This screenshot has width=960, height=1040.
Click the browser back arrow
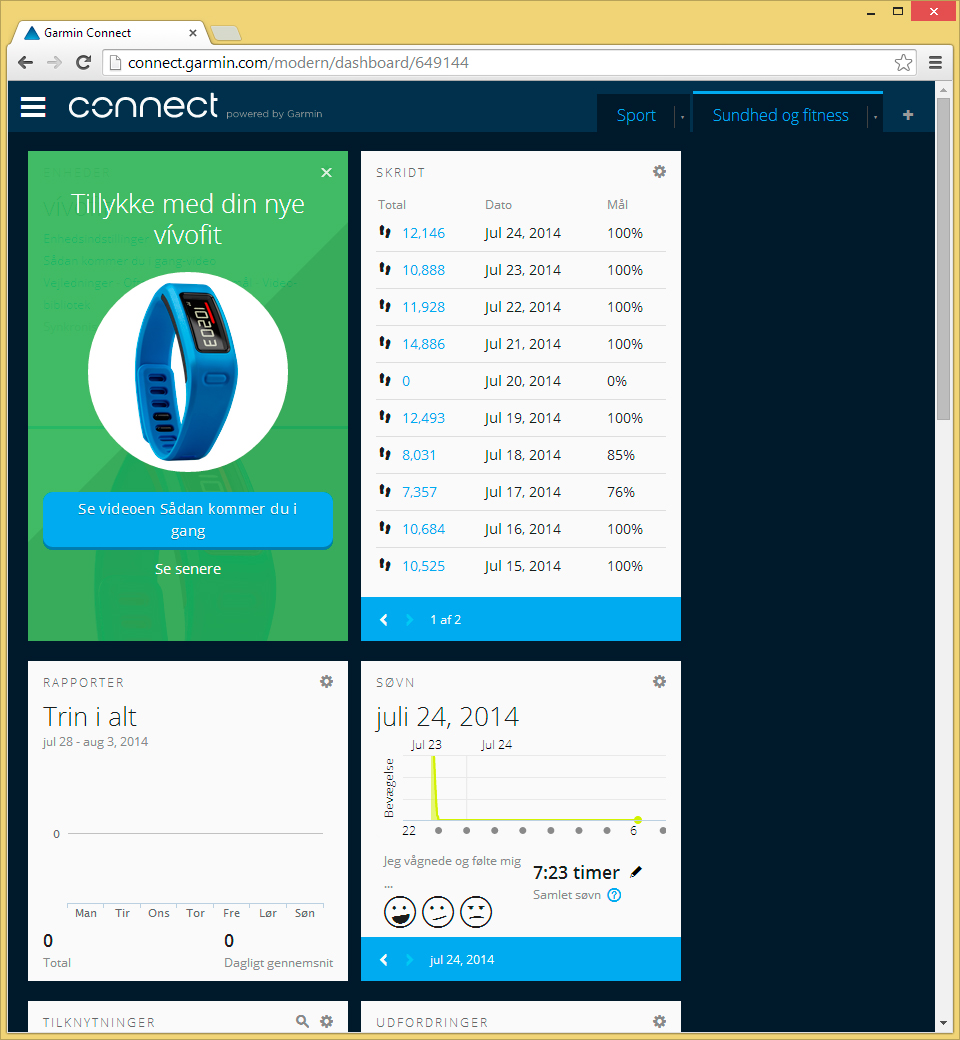click(x=25, y=62)
